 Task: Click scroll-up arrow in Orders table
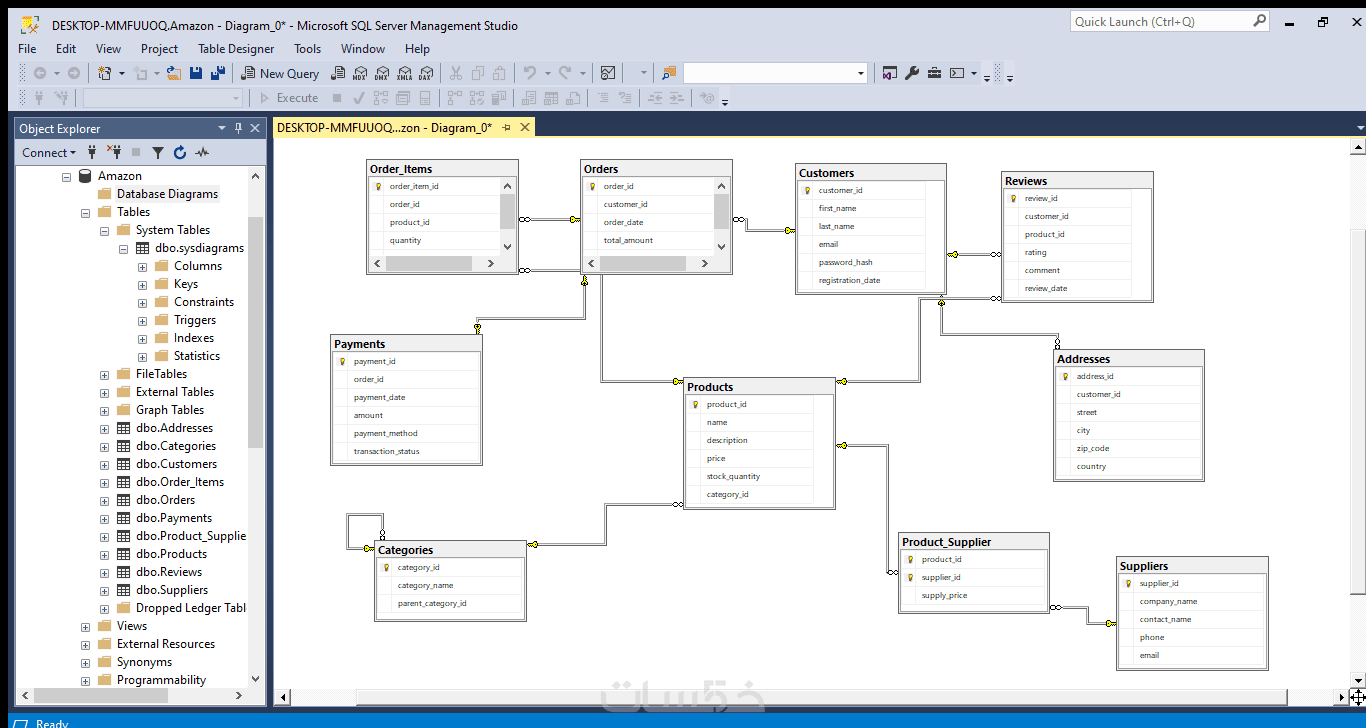pos(721,186)
